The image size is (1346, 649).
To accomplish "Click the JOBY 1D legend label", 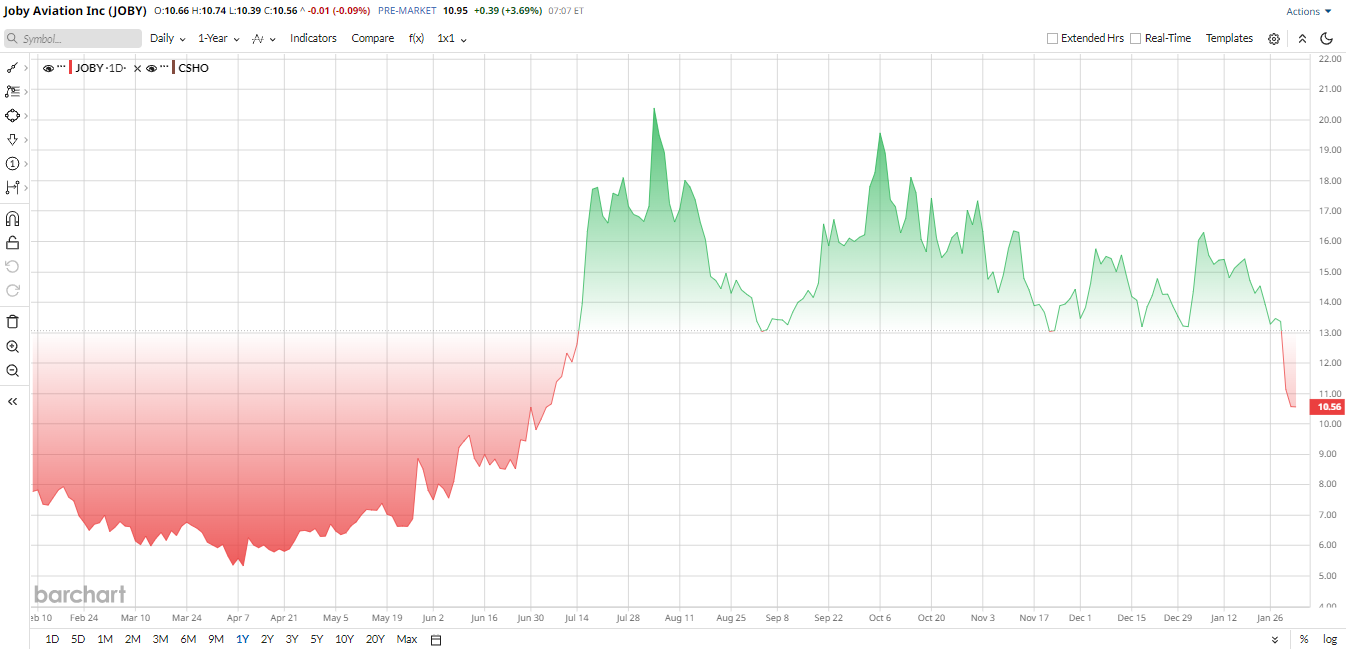I will coord(101,68).
